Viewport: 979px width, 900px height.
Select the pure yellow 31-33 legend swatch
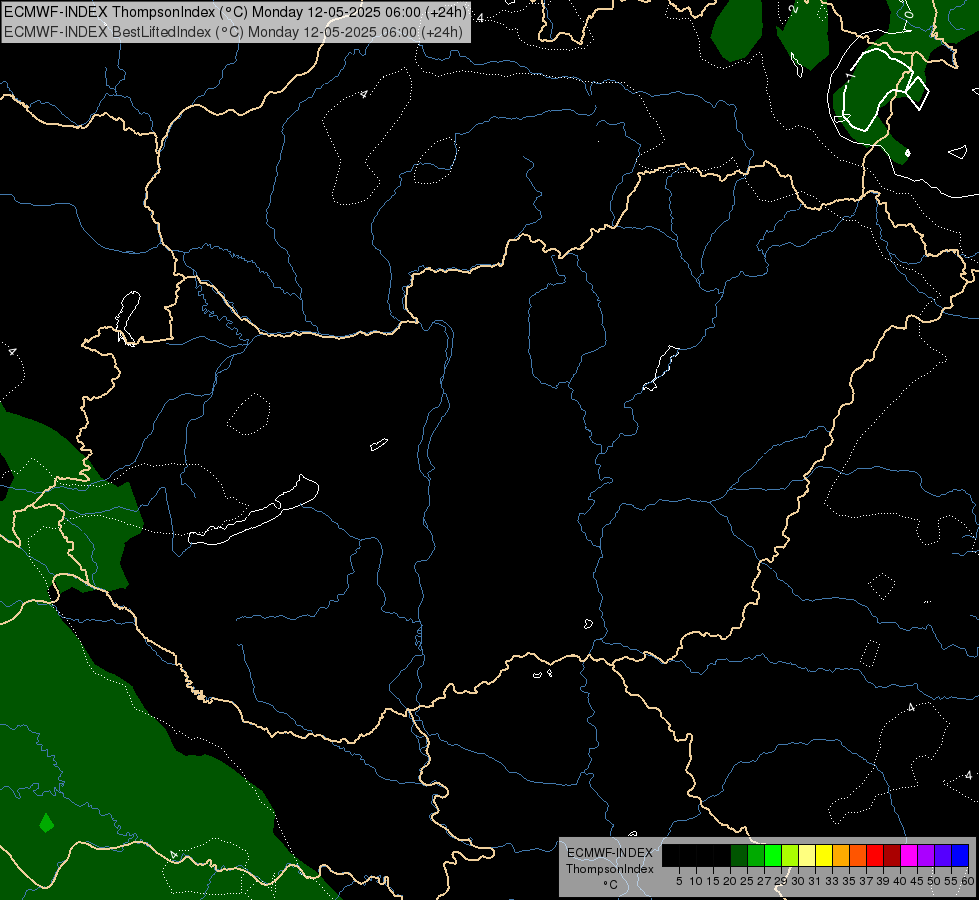pyautogui.click(x=824, y=855)
